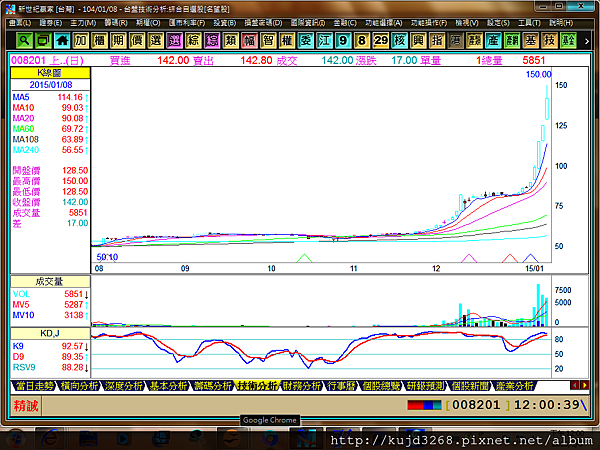Open the 設定(S) menu
600x450 pixels.
(498, 23)
